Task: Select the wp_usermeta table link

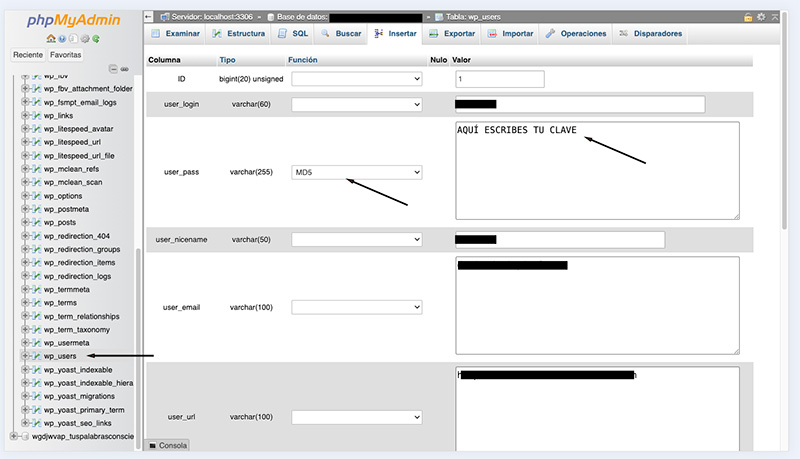Action: click(66, 343)
